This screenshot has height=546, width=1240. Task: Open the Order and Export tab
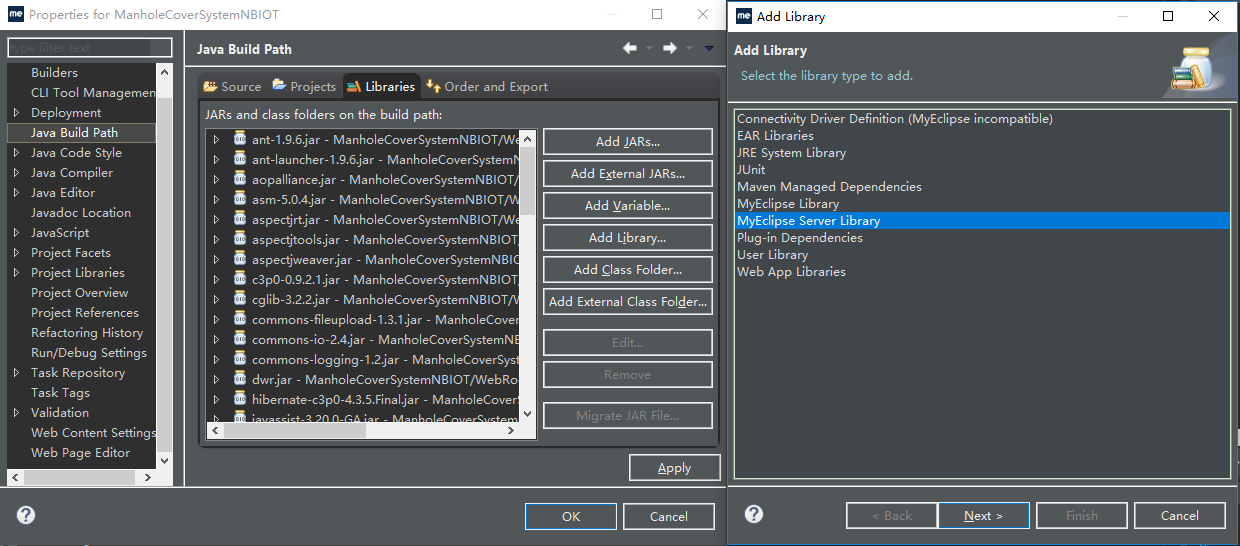point(487,87)
